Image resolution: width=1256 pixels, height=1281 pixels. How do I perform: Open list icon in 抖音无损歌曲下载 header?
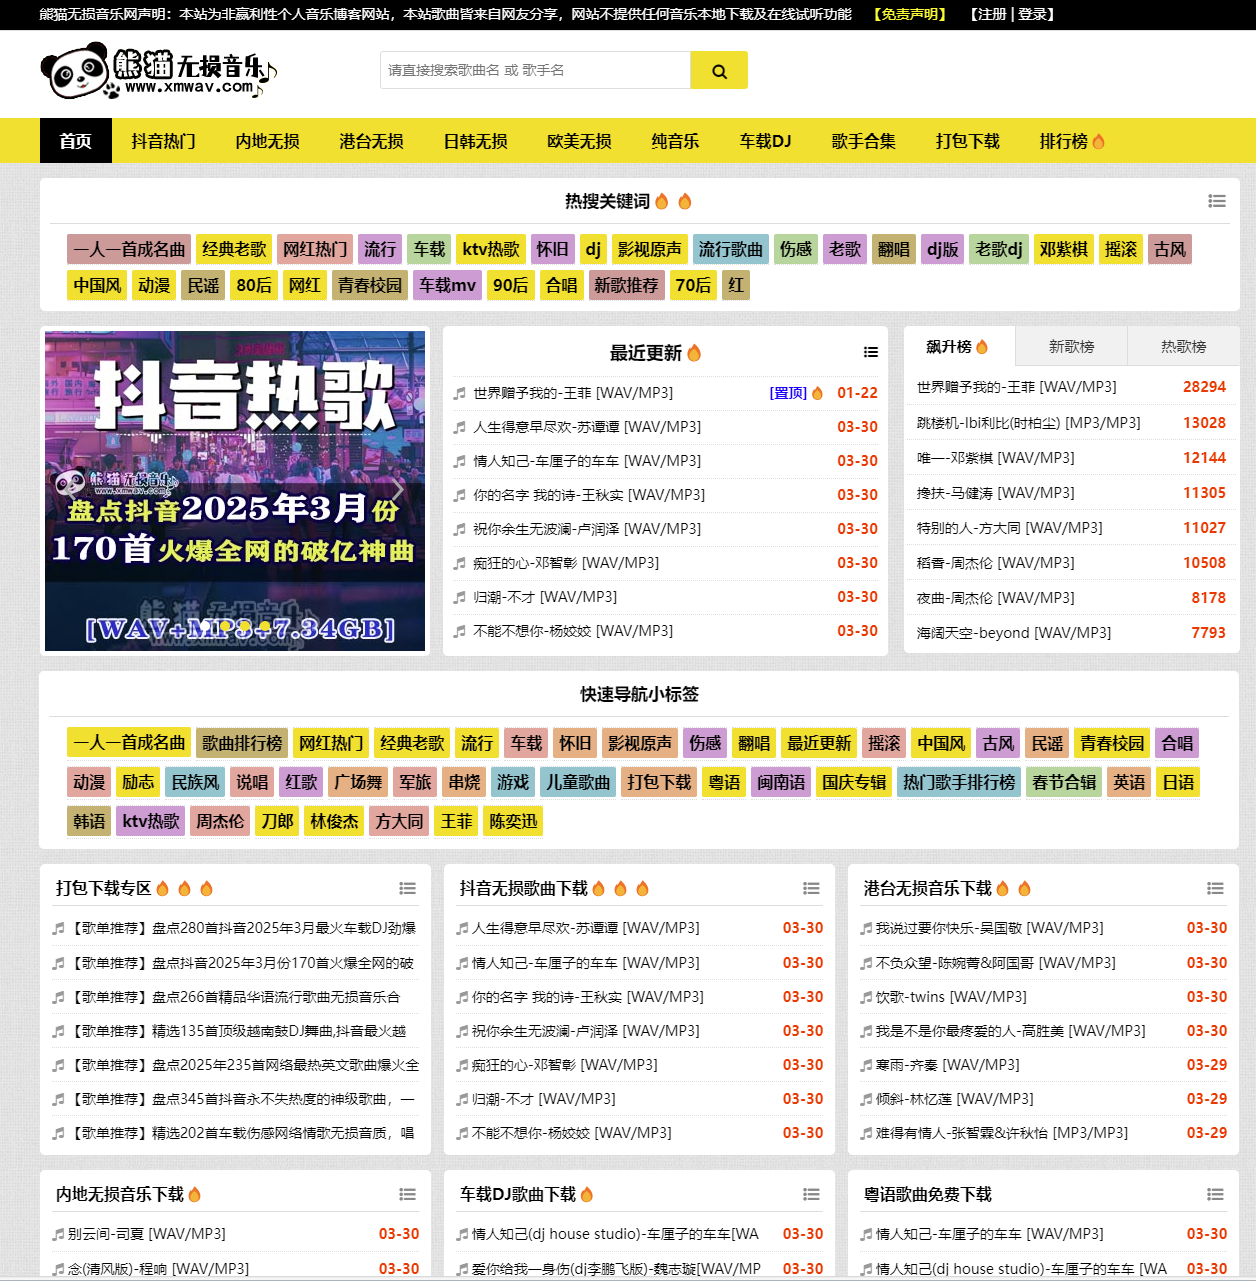(811, 888)
